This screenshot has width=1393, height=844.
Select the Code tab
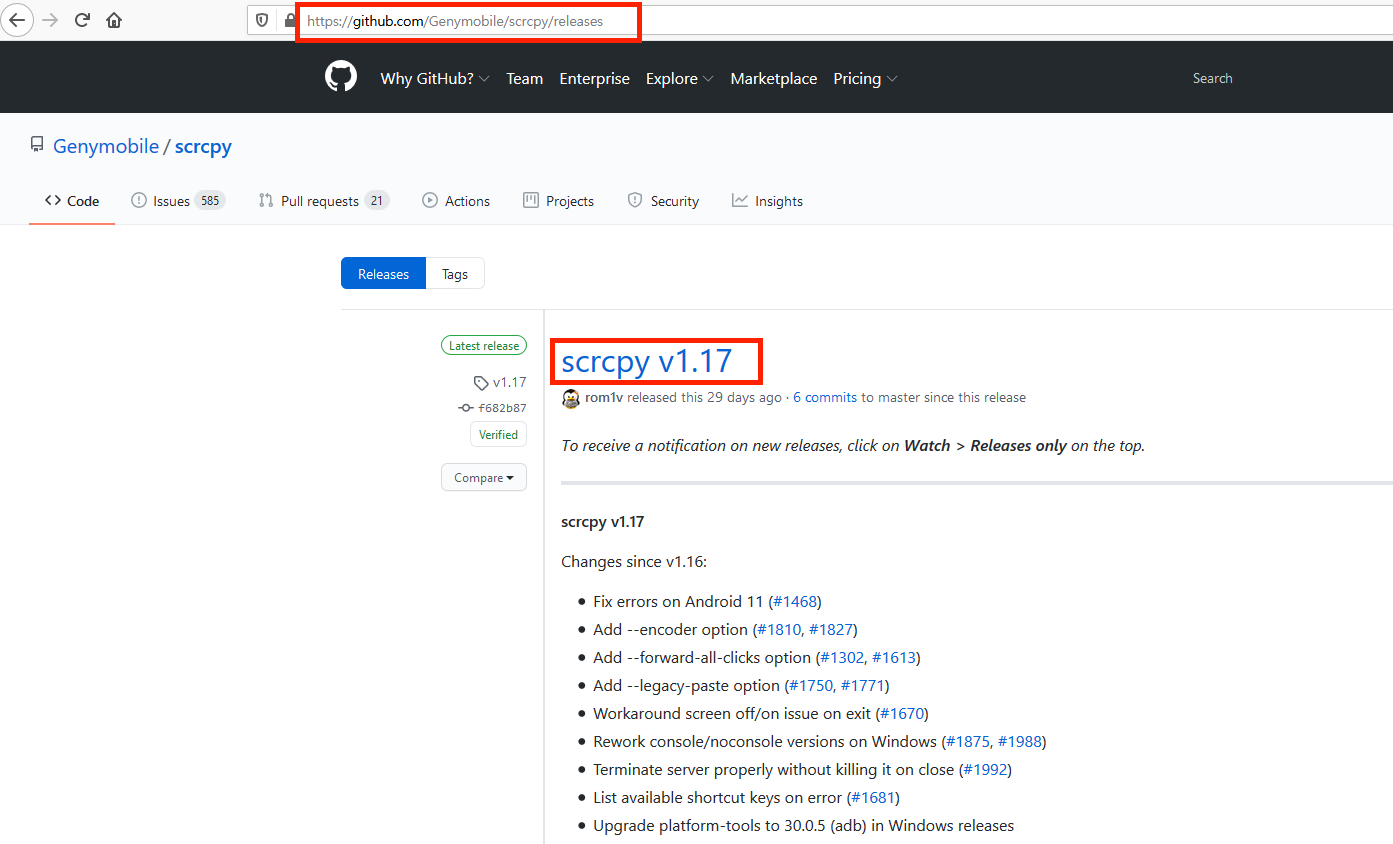click(x=72, y=201)
